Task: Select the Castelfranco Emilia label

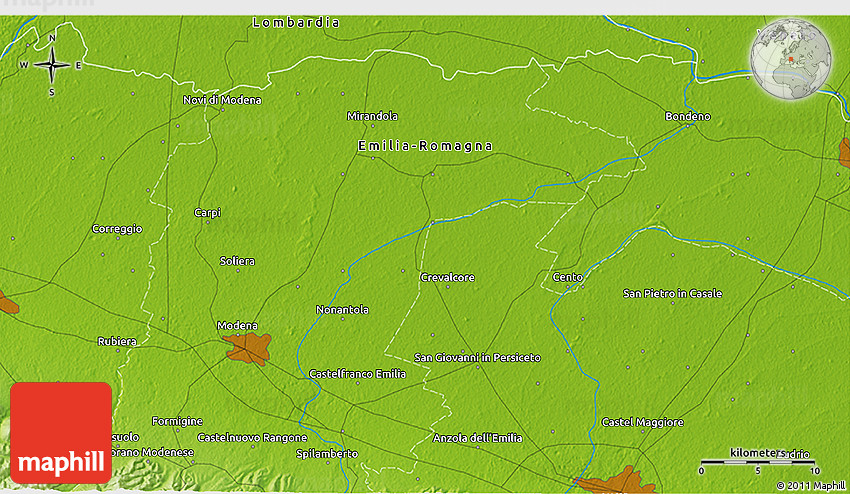Action: 357,374
